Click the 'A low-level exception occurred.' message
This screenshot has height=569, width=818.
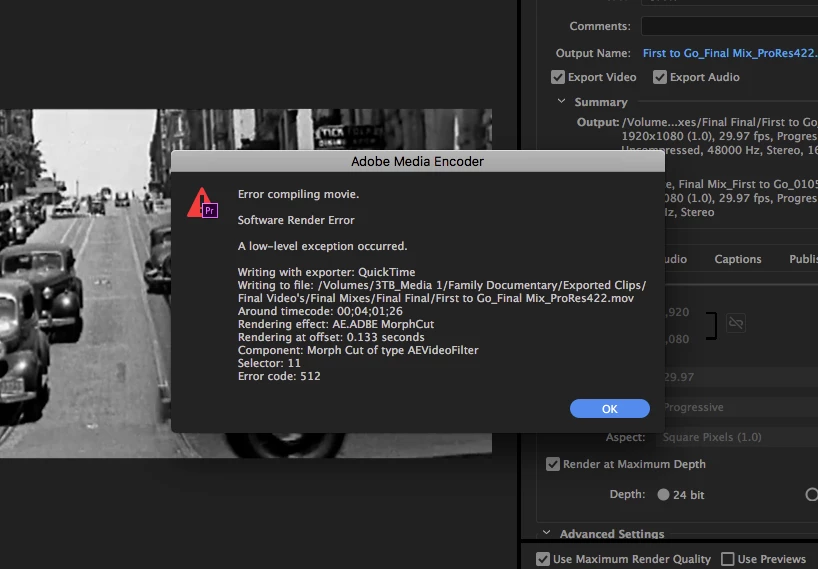pyautogui.click(x=322, y=246)
